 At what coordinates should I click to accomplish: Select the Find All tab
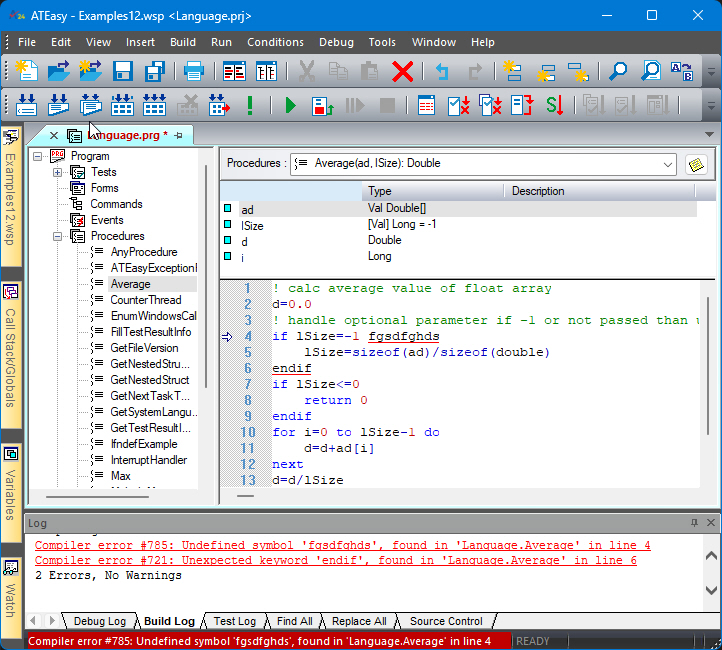[x=294, y=621]
